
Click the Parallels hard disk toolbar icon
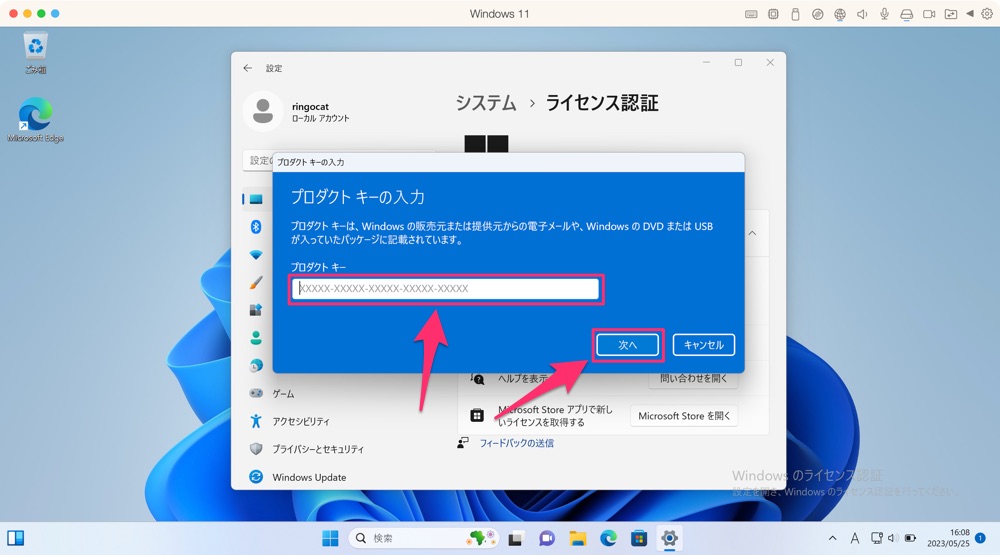click(x=906, y=14)
